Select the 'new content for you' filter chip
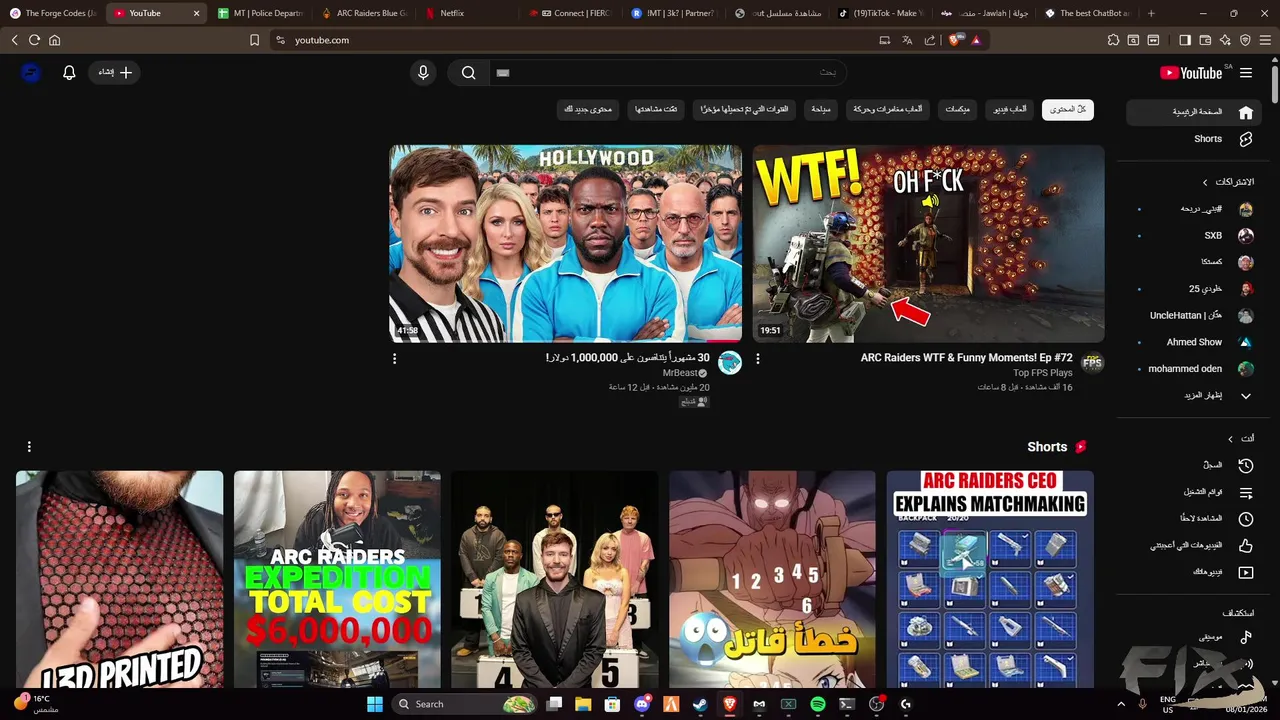This screenshot has height=720, width=1280. [x=588, y=110]
